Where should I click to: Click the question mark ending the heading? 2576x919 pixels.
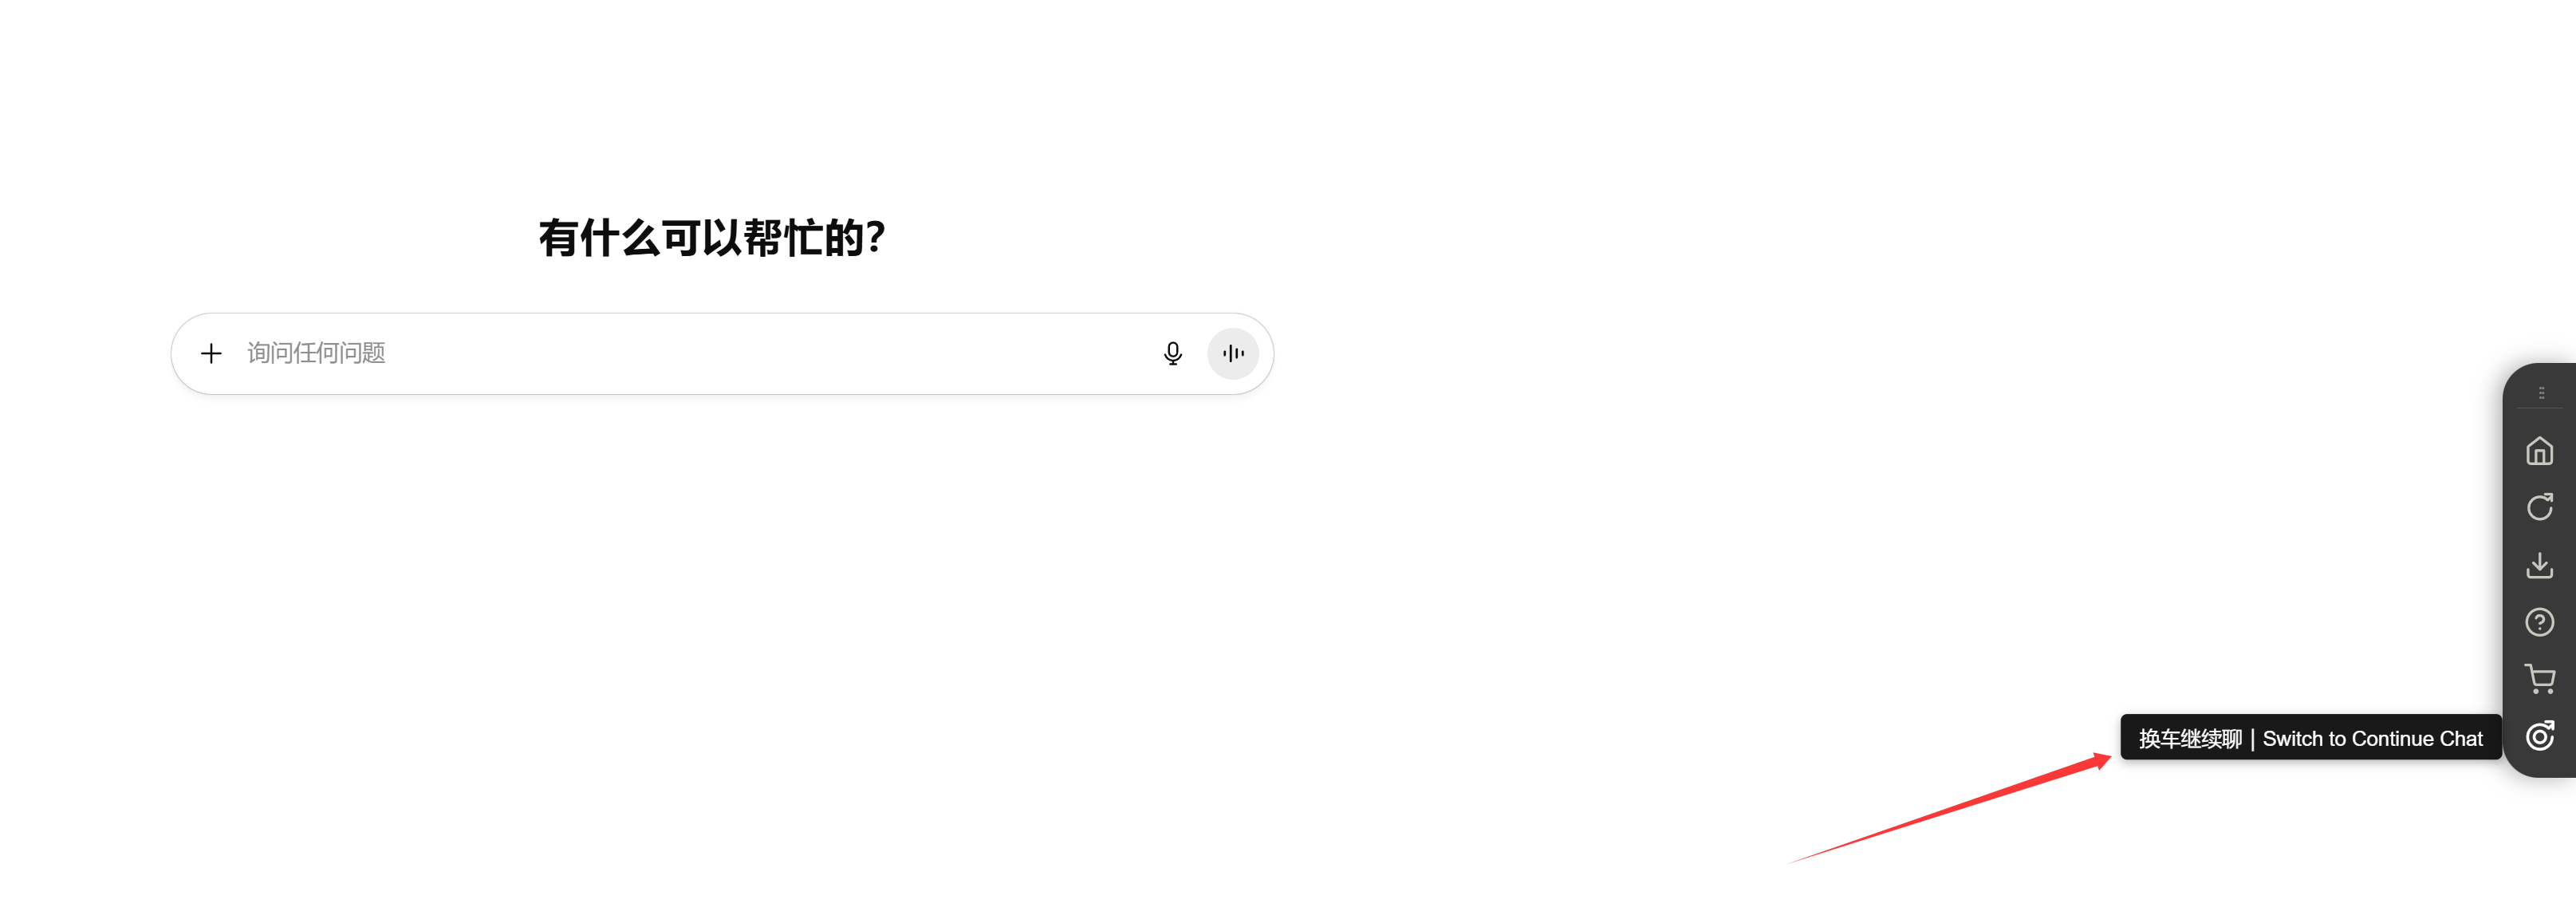pyautogui.click(x=876, y=238)
